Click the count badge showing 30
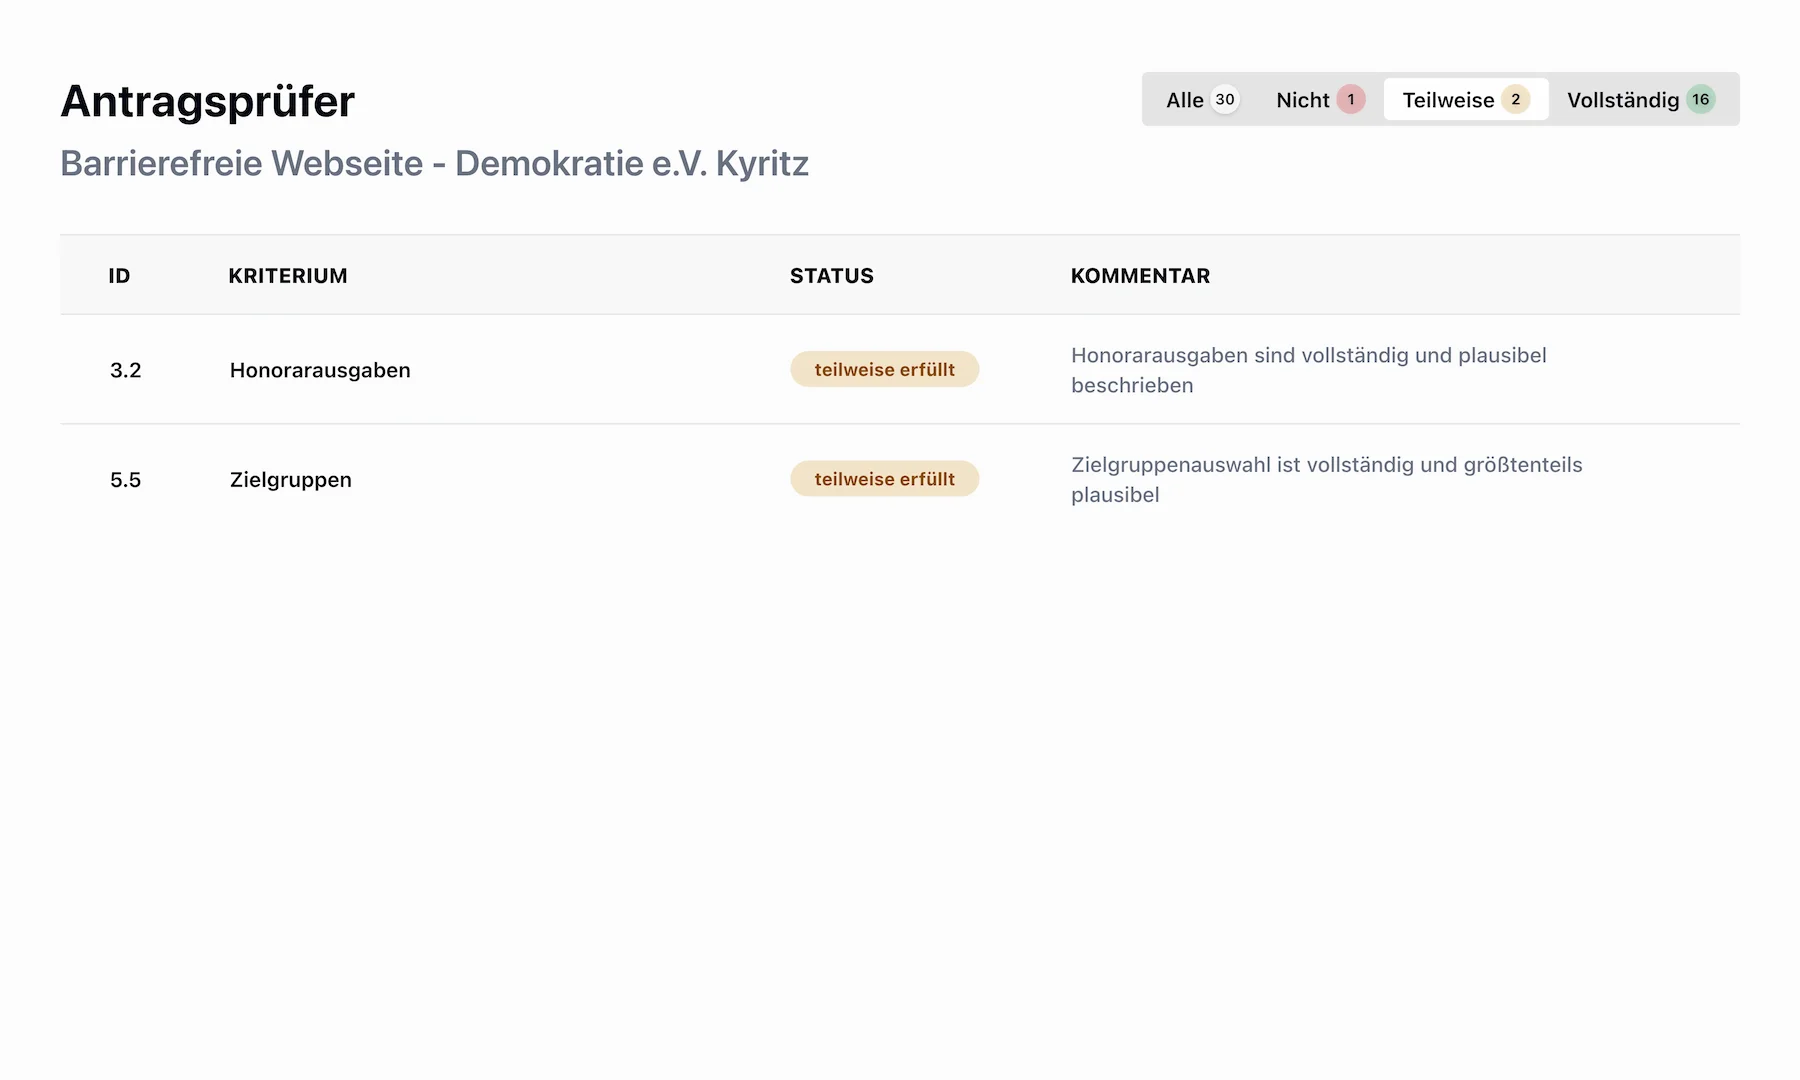This screenshot has width=1800, height=1080. click(x=1225, y=100)
